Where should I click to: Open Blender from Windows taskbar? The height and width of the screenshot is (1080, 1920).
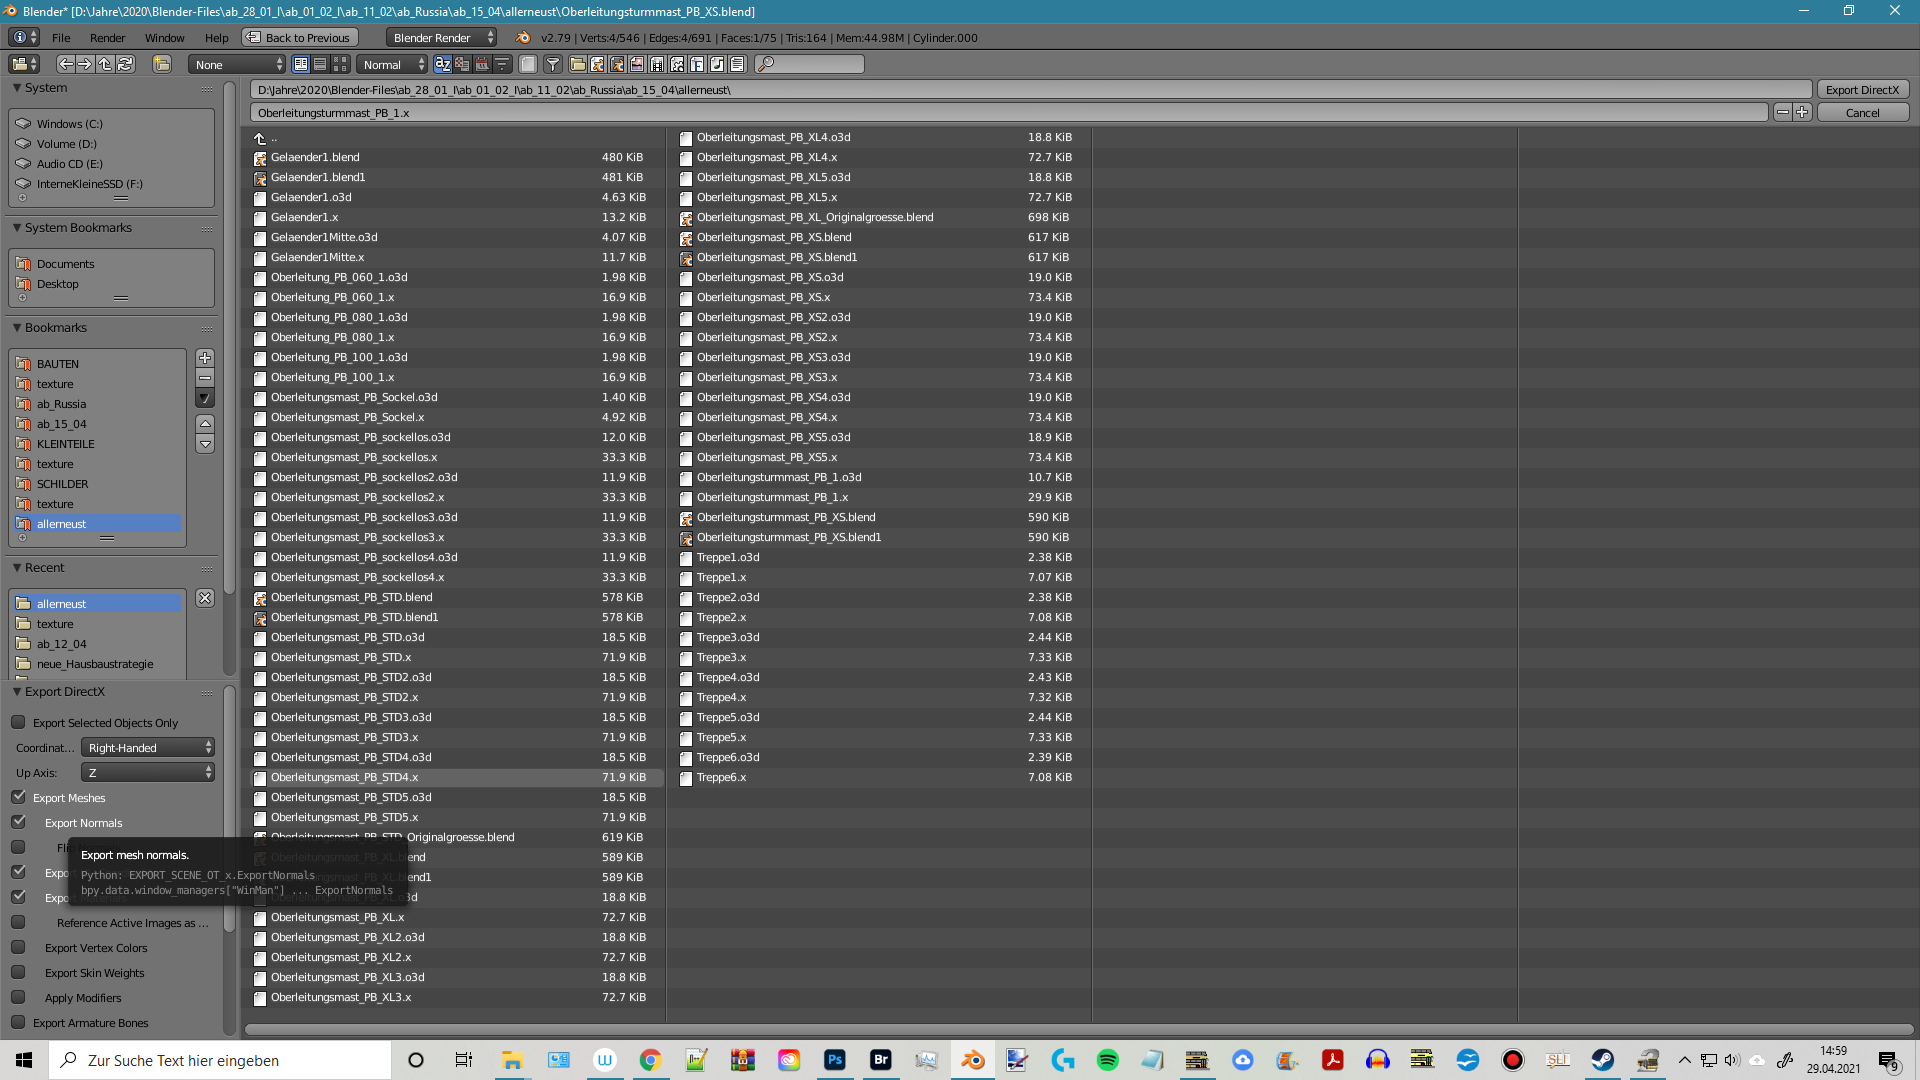(972, 1060)
